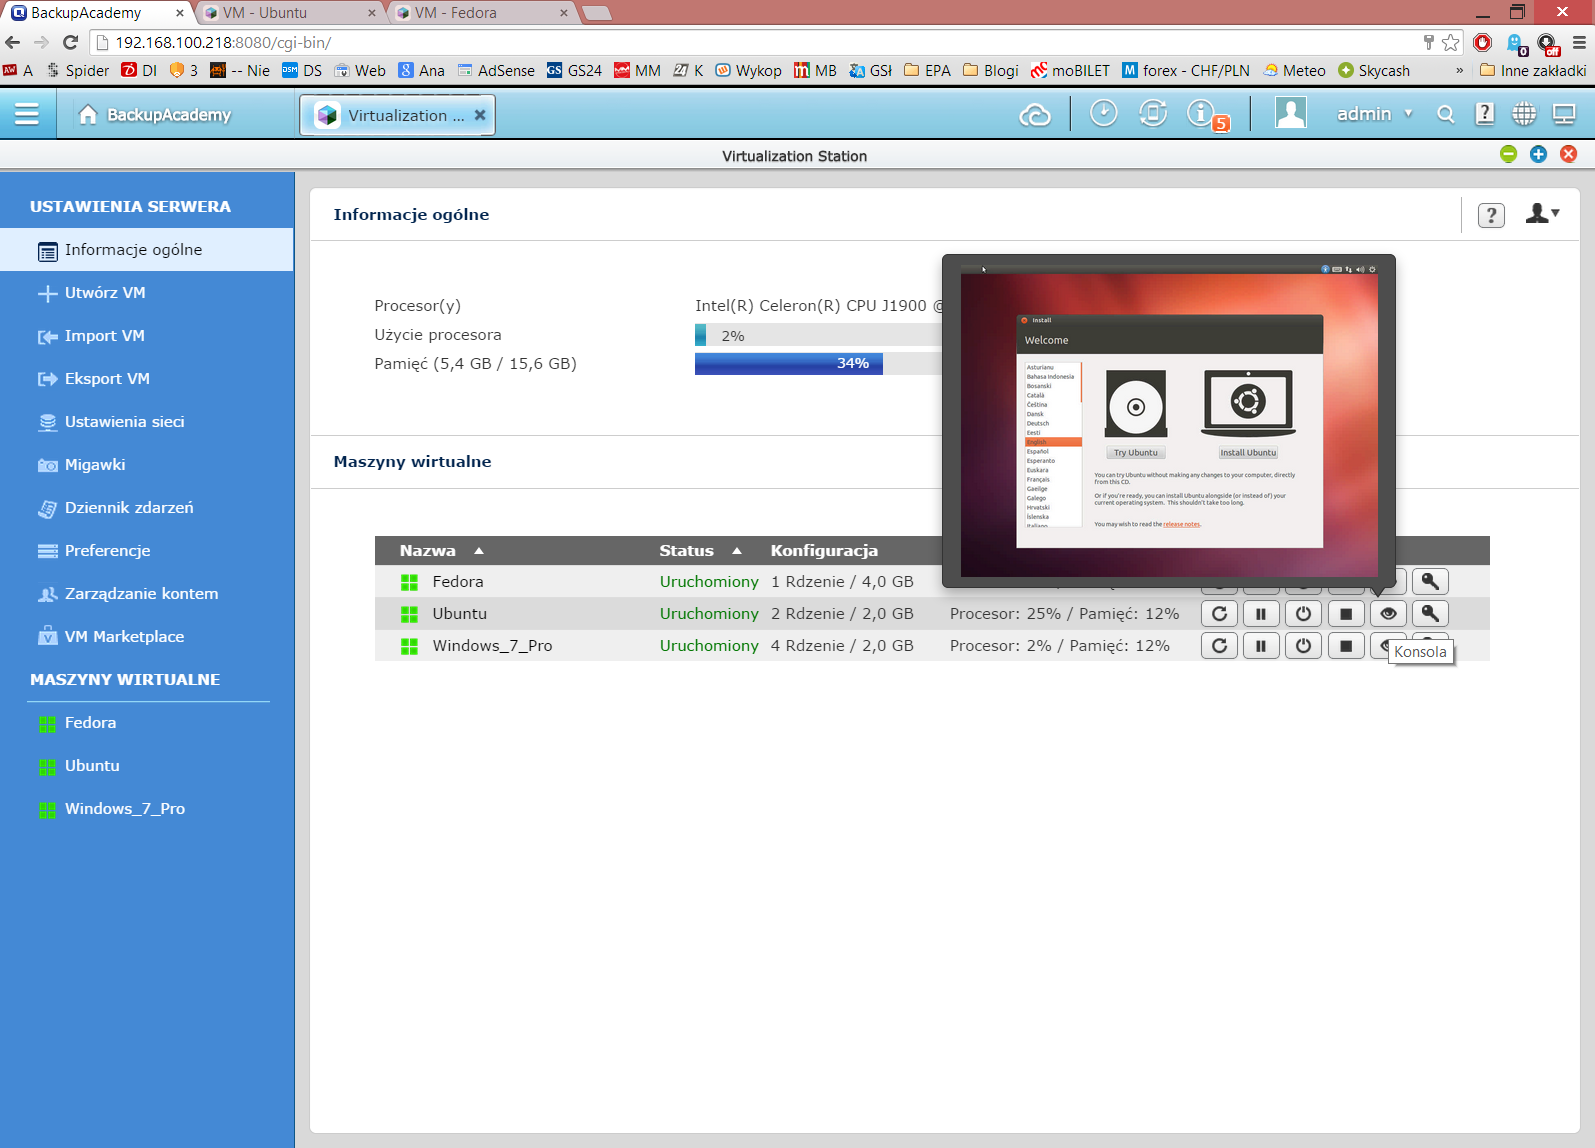Open Ubuntu console with eye icon

point(1388,614)
